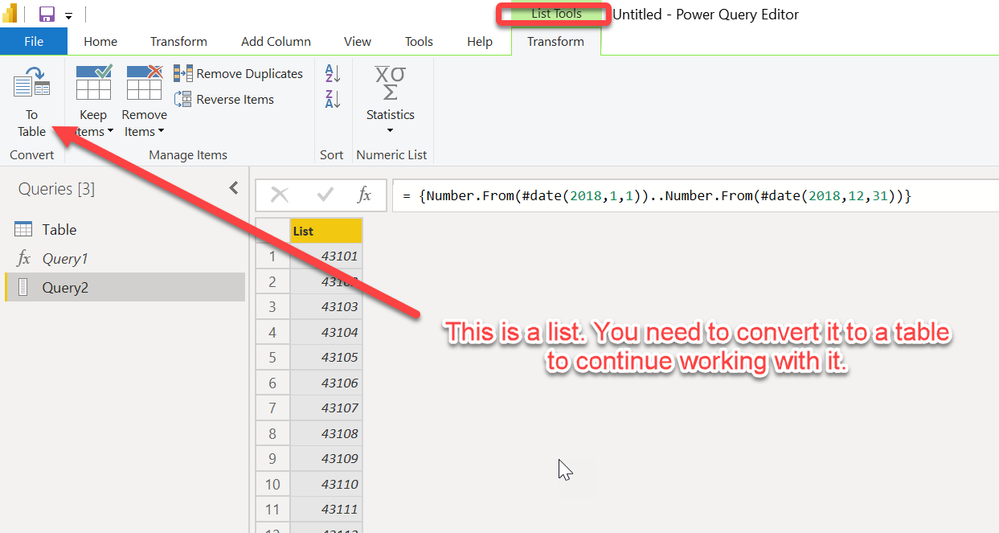Open the Quick Access Toolbar customize arrow
Viewport: 999px width, 533px height.
point(69,15)
